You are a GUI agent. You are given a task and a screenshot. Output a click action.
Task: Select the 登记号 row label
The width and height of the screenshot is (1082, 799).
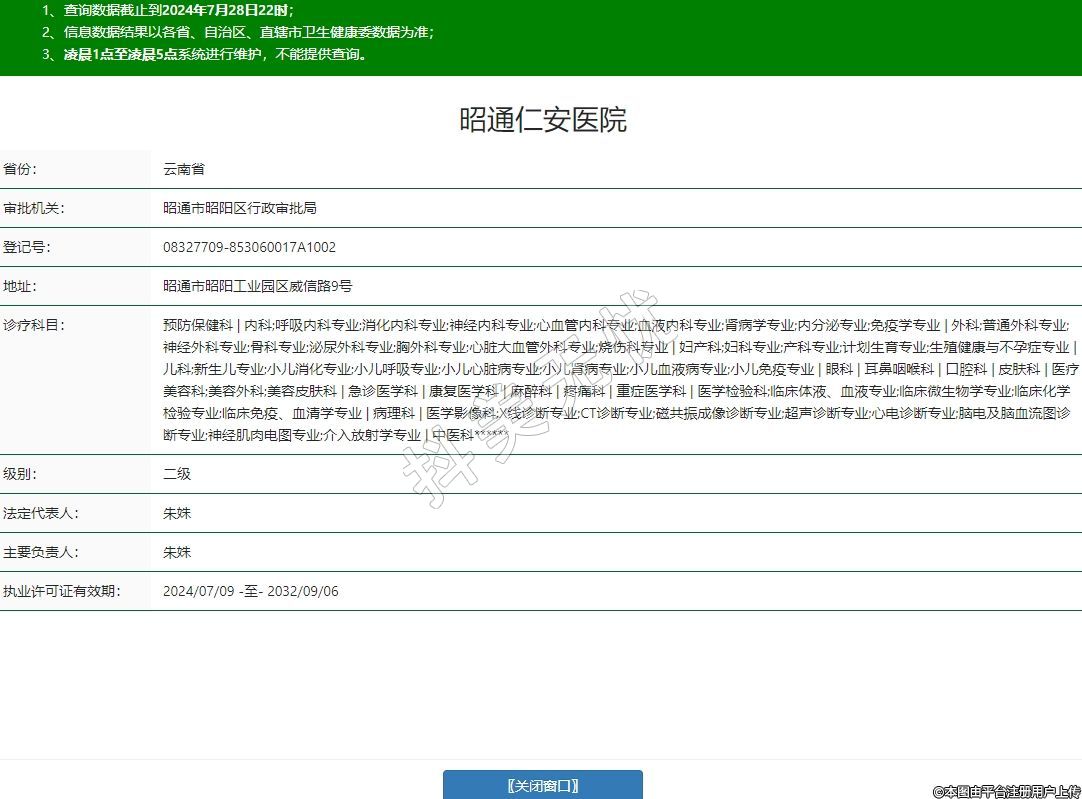coord(27,247)
